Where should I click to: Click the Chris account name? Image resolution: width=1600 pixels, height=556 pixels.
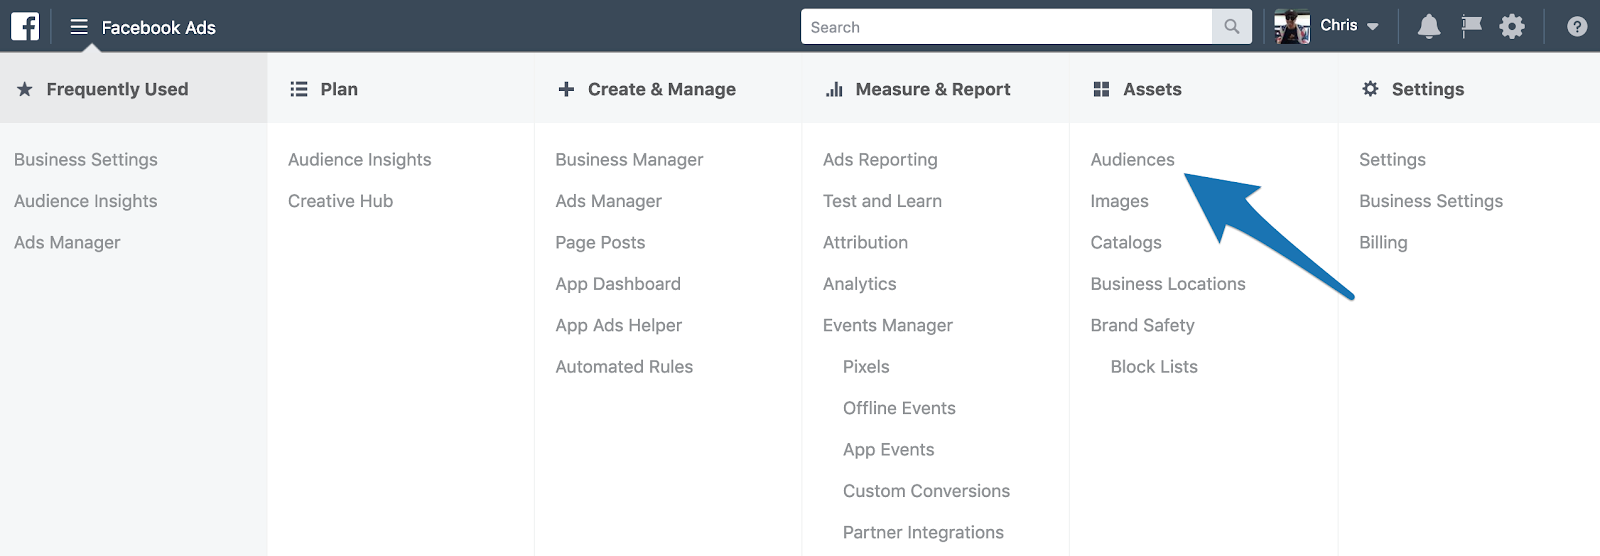tap(1338, 26)
